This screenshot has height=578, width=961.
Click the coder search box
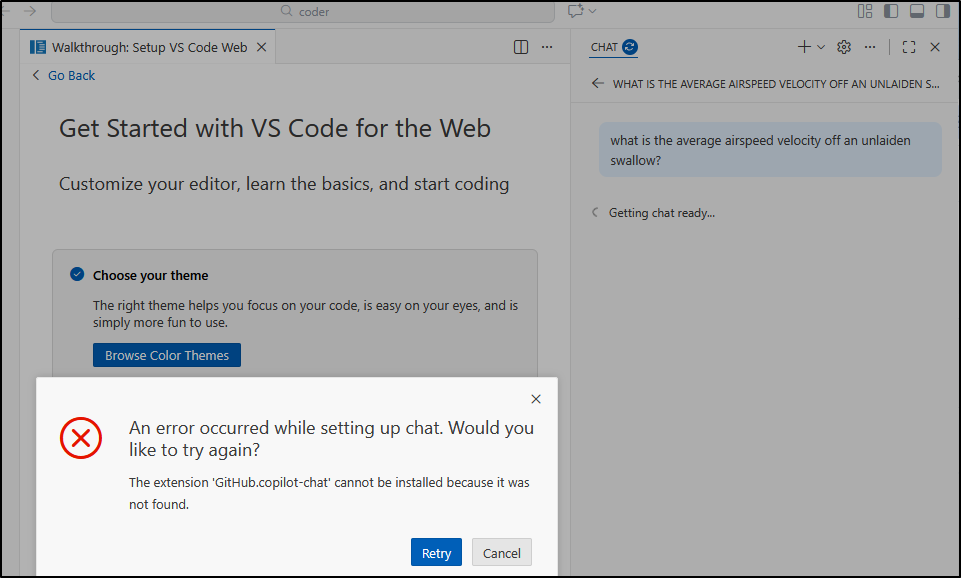point(303,12)
